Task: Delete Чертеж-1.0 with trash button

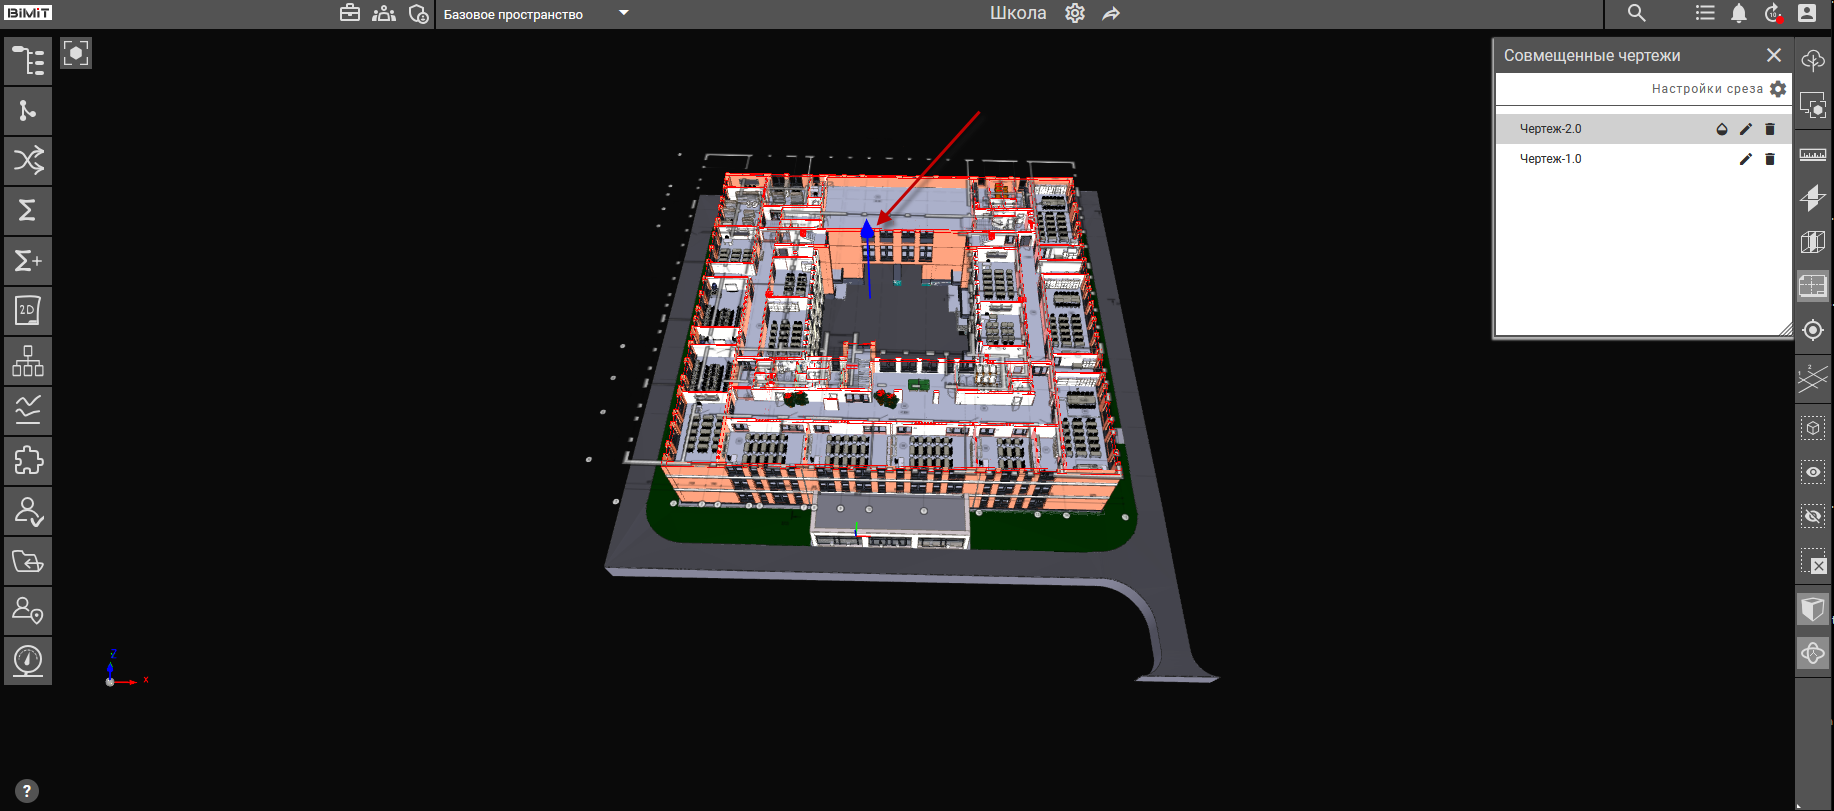Action: coord(1769,159)
